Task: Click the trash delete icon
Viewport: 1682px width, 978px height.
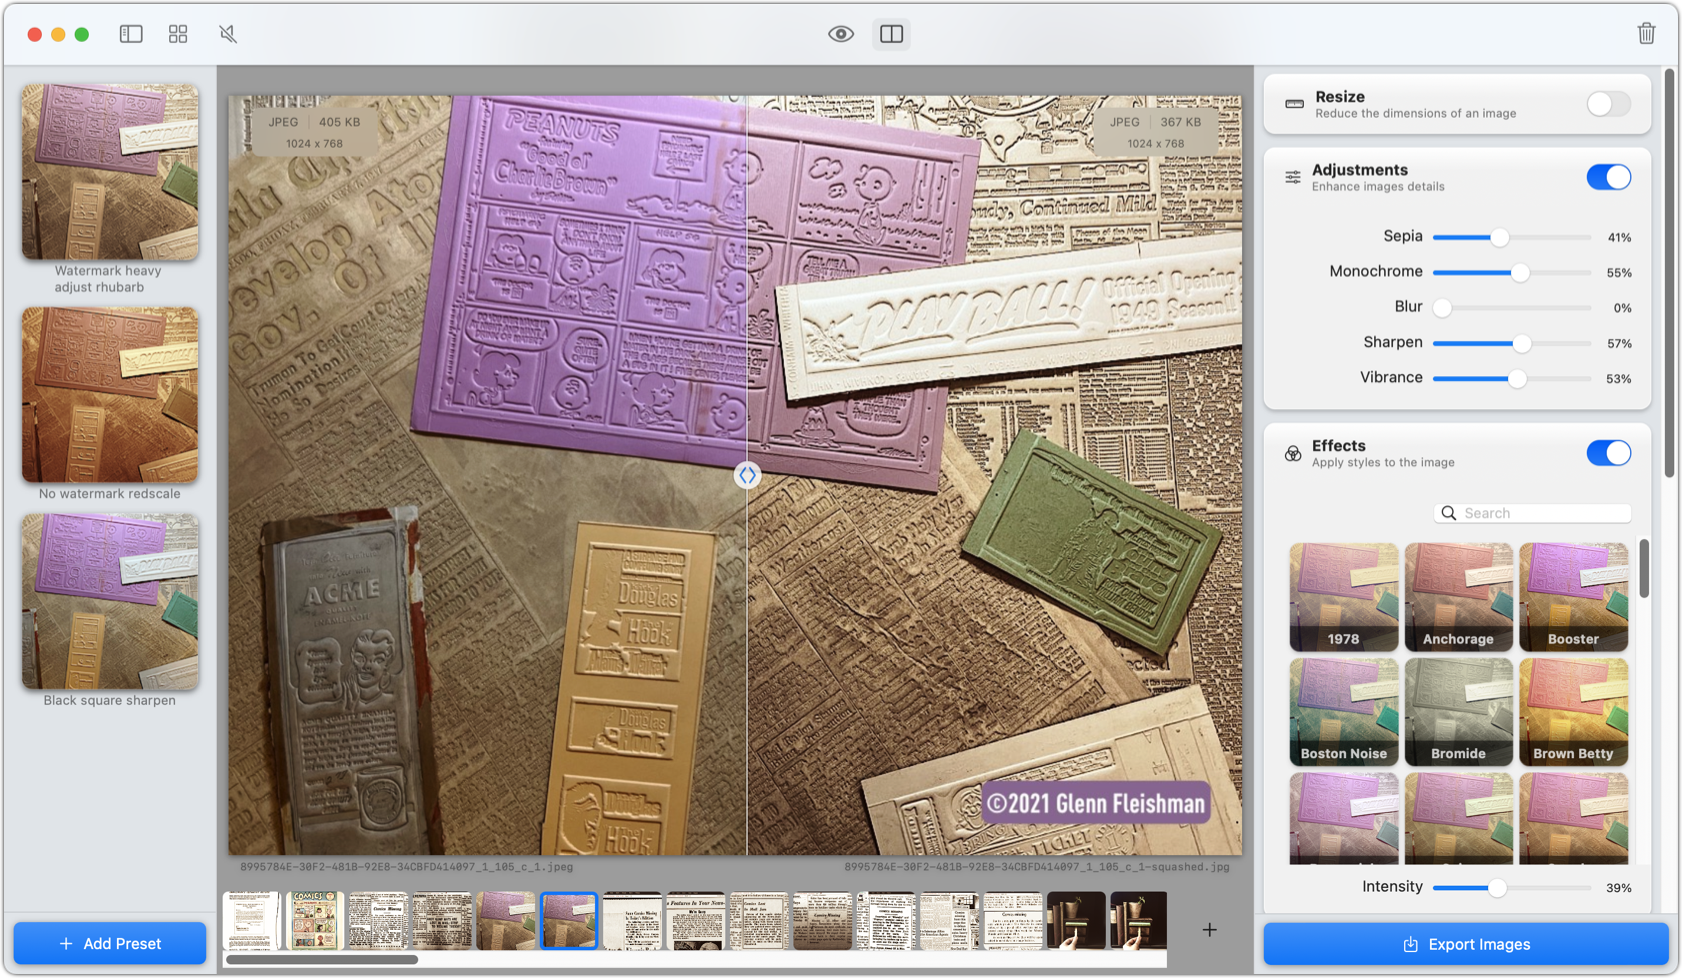Action: 1646,33
